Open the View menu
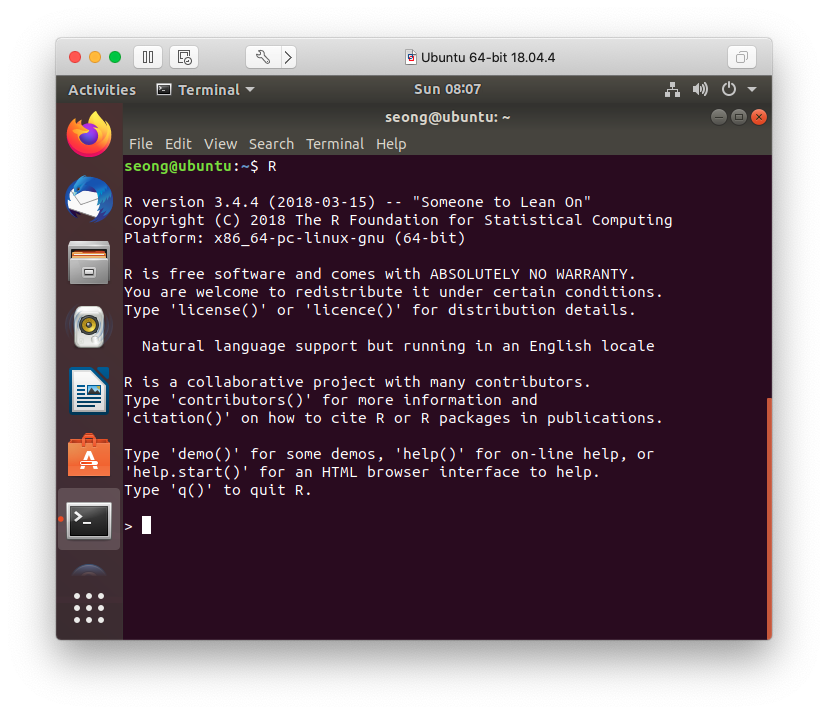This screenshot has width=828, height=714. coord(221,144)
